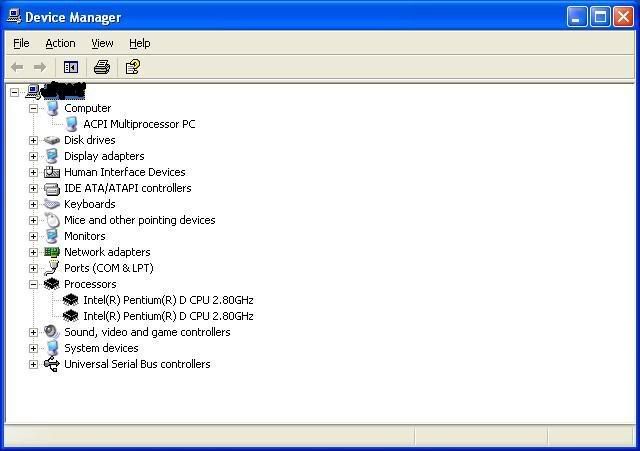The image size is (640, 451).
Task: Click the Universal Serial Bus controllers icon
Action: (x=52, y=364)
